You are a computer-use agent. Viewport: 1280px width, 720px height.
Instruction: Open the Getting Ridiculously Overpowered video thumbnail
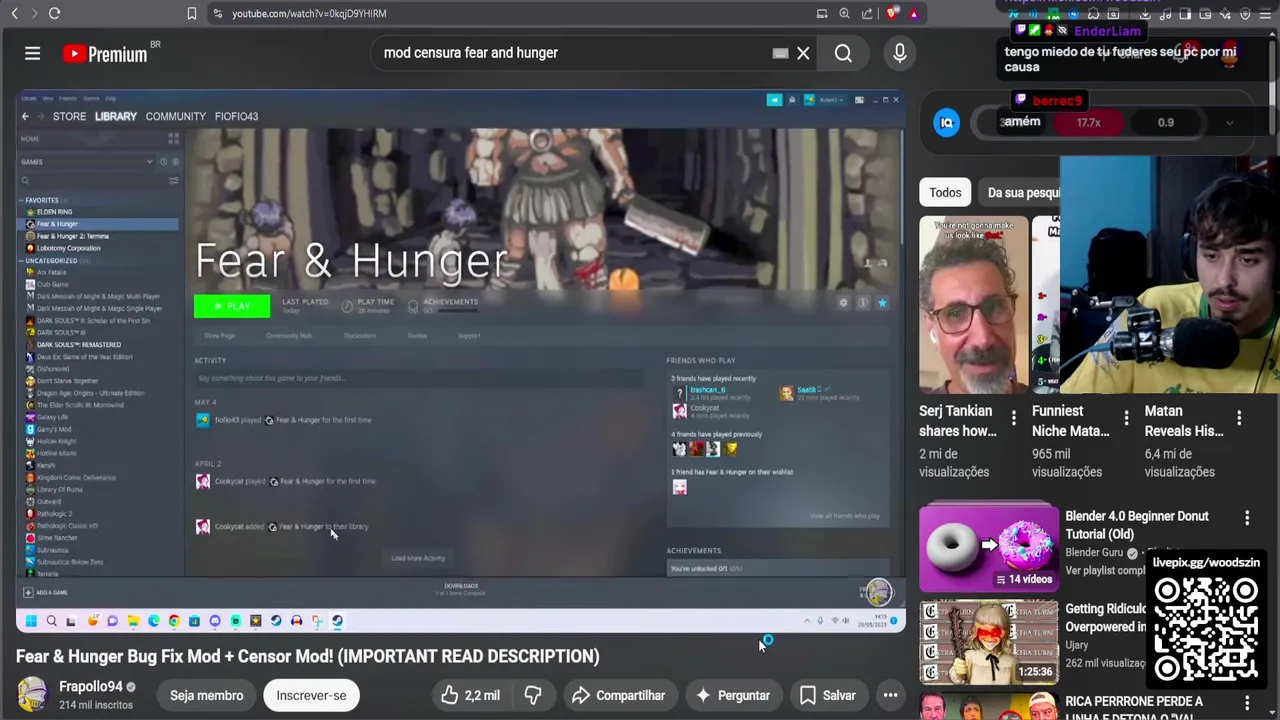pyautogui.click(x=989, y=642)
